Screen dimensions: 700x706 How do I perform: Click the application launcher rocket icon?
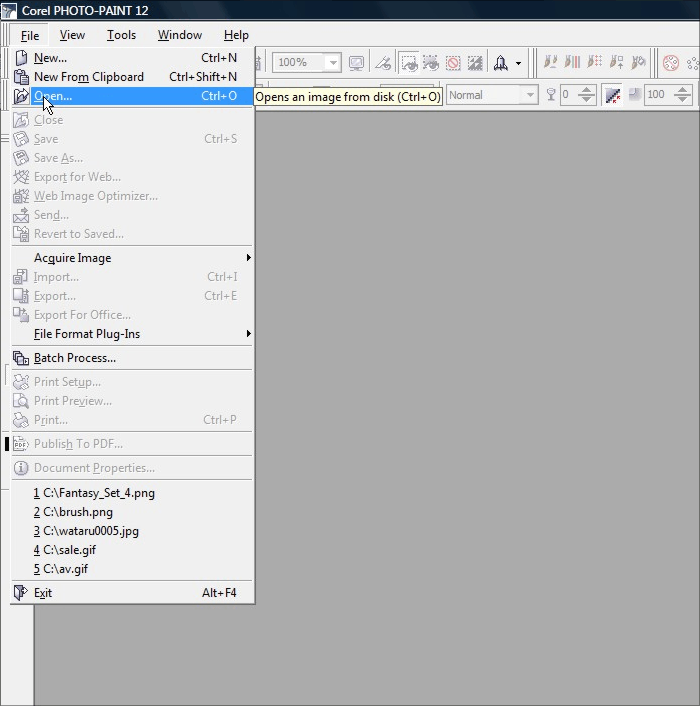coord(500,63)
